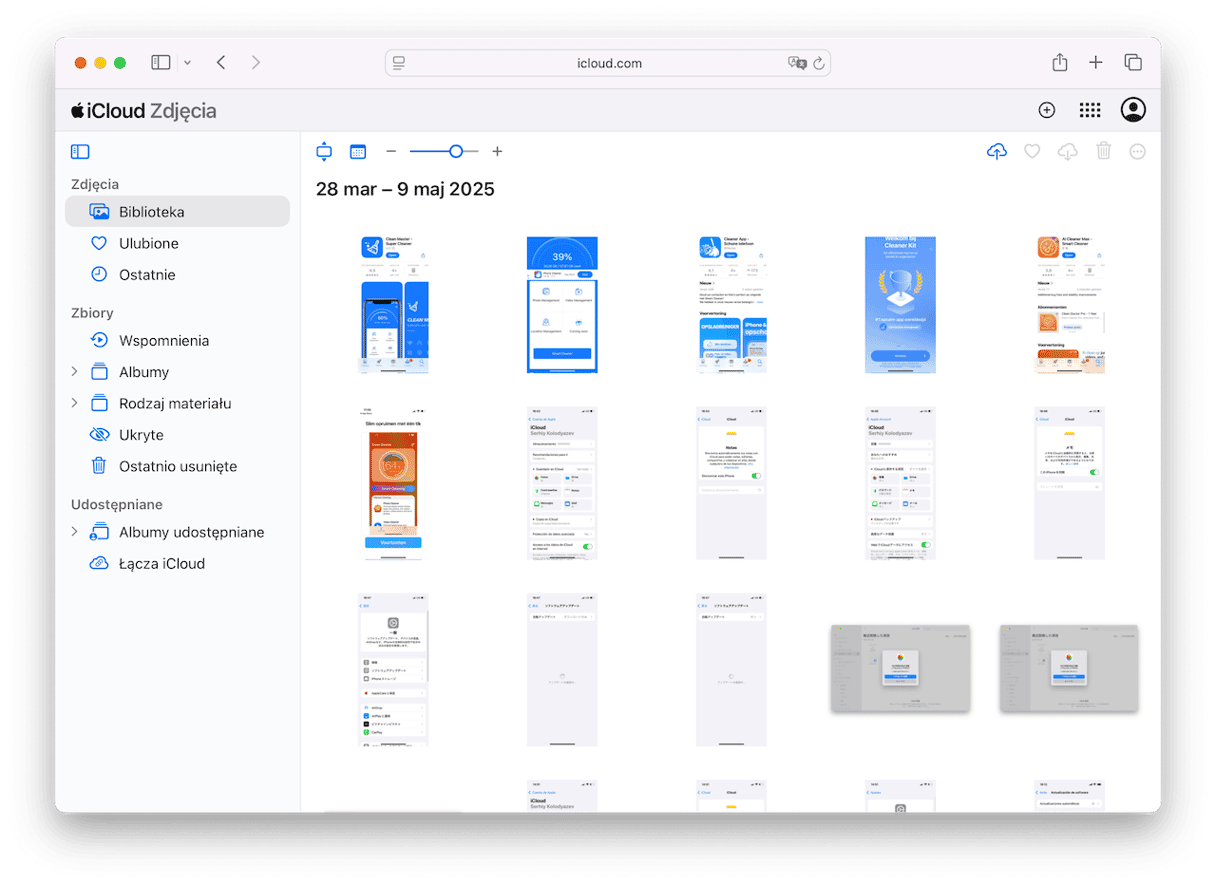Click the zoom in plus button
The height and width of the screenshot is (885, 1216).
(x=497, y=151)
